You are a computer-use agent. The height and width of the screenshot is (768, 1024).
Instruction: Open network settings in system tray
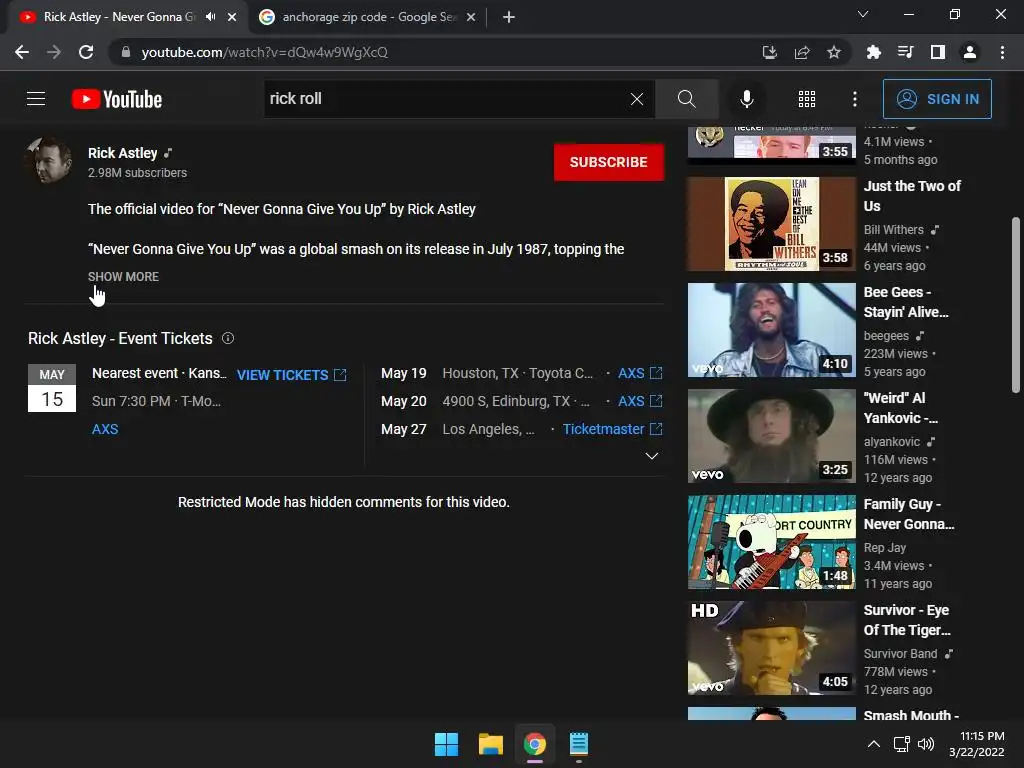(902, 744)
